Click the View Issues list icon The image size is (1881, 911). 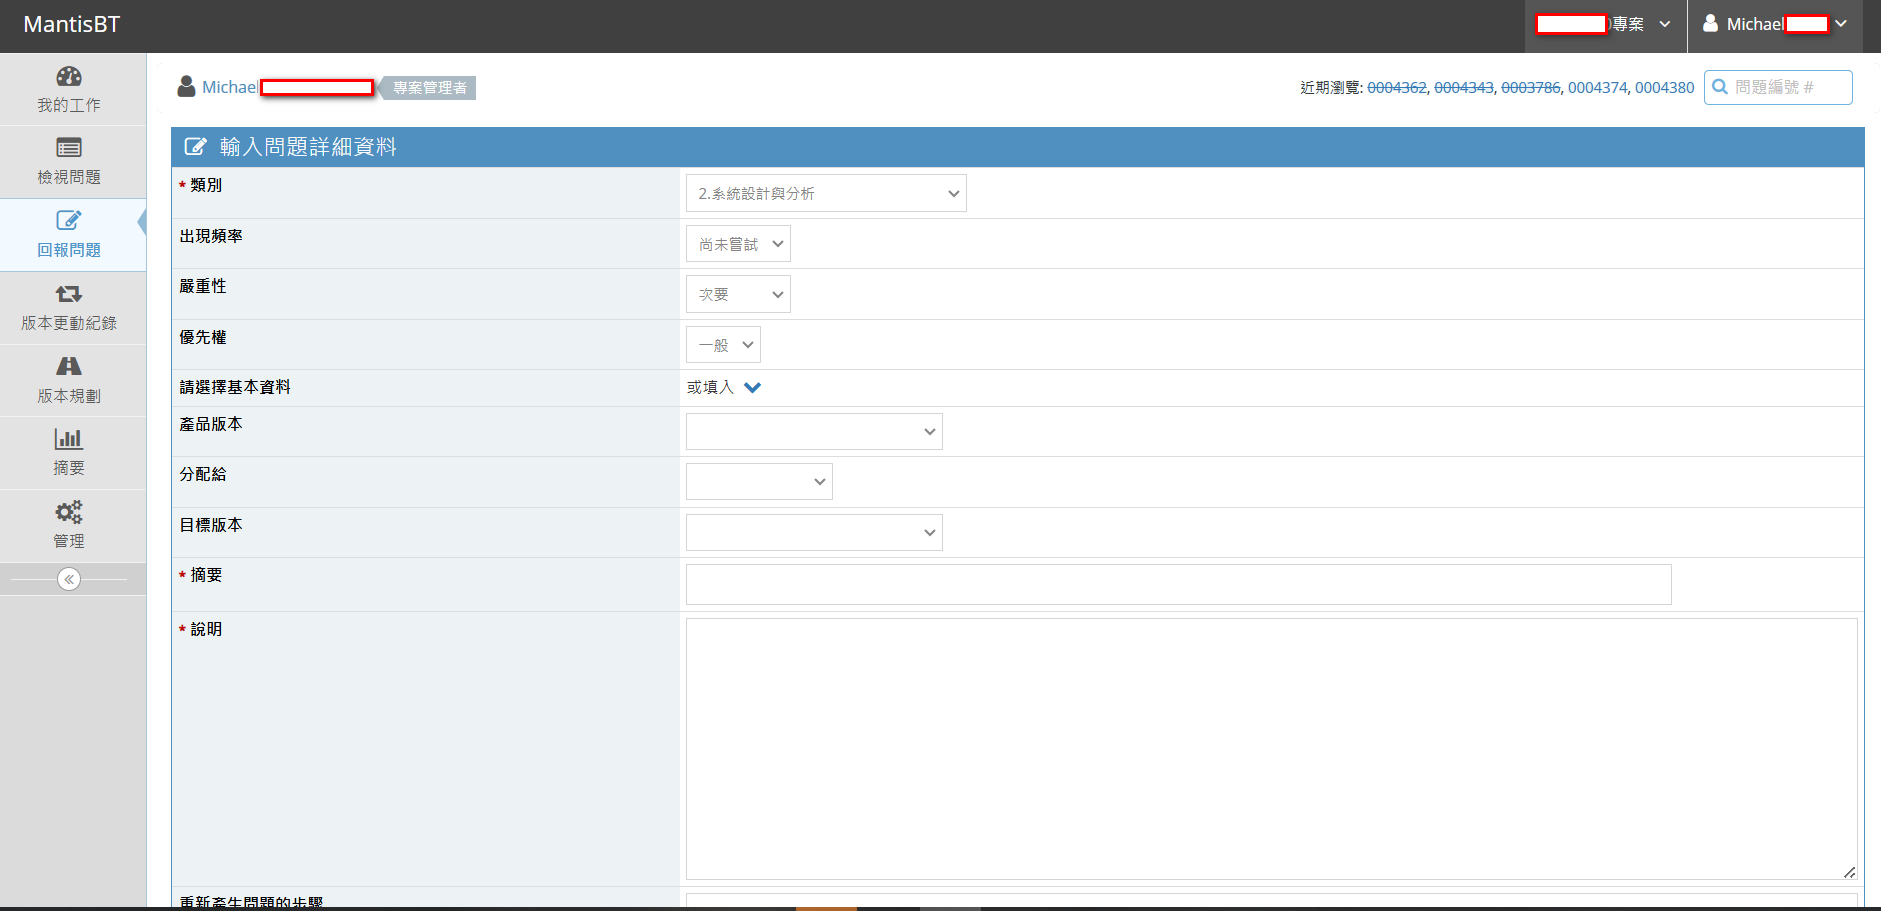(x=69, y=149)
